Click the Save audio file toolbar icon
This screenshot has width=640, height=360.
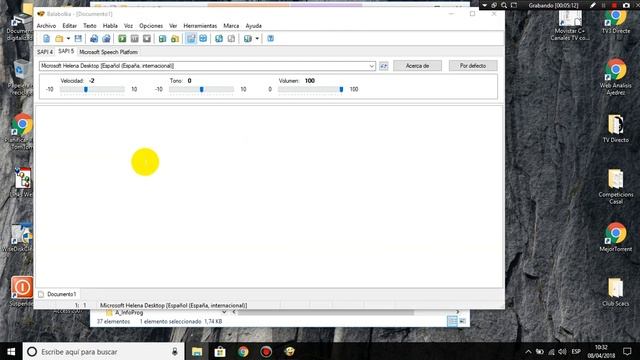point(94,39)
